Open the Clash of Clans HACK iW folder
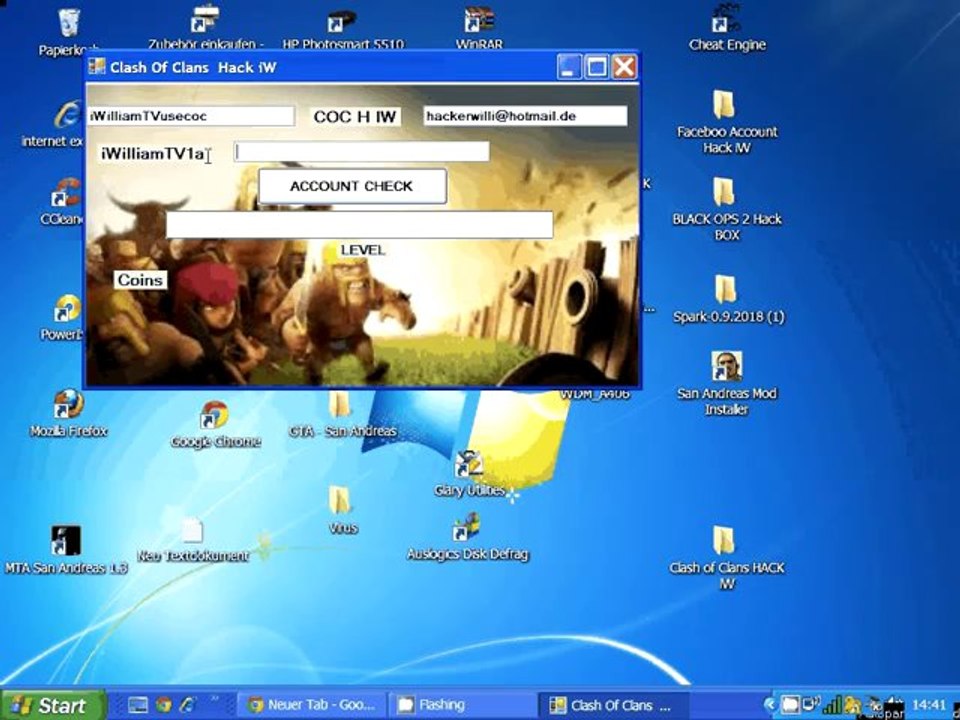The image size is (960, 720). [x=724, y=541]
